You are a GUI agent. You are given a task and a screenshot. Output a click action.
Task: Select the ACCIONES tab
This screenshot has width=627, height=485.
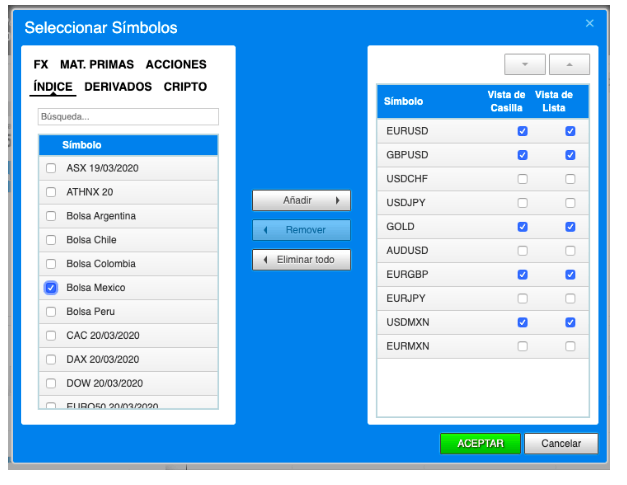pyautogui.click(x=176, y=64)
